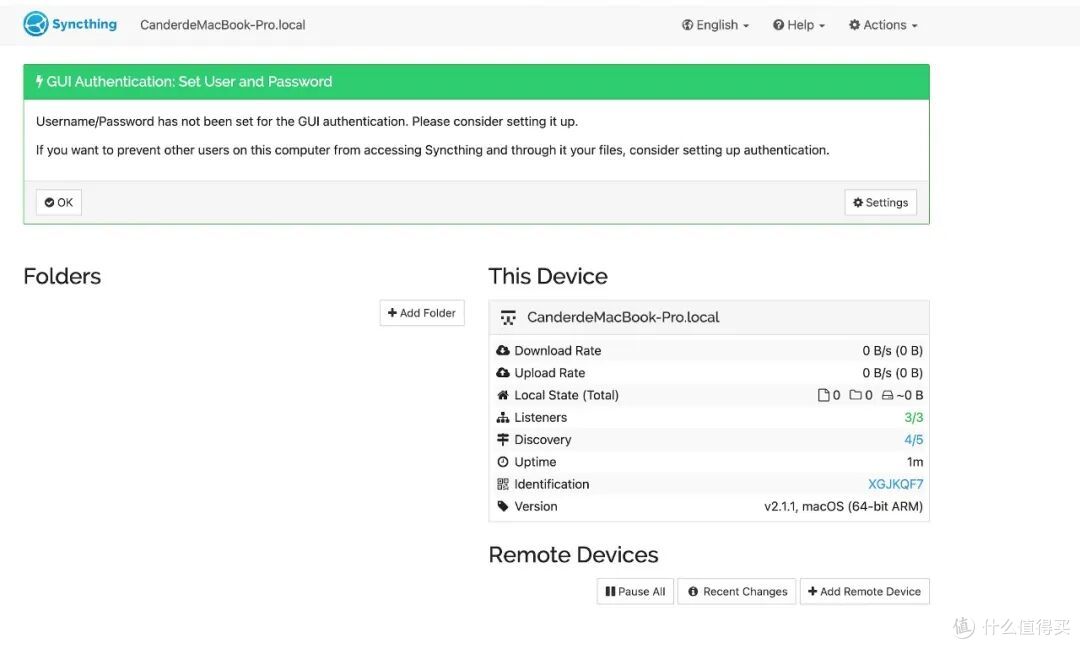Click the Listeners network icon
This screenshot has width=1080, height=649.
(x=503, y=418)
